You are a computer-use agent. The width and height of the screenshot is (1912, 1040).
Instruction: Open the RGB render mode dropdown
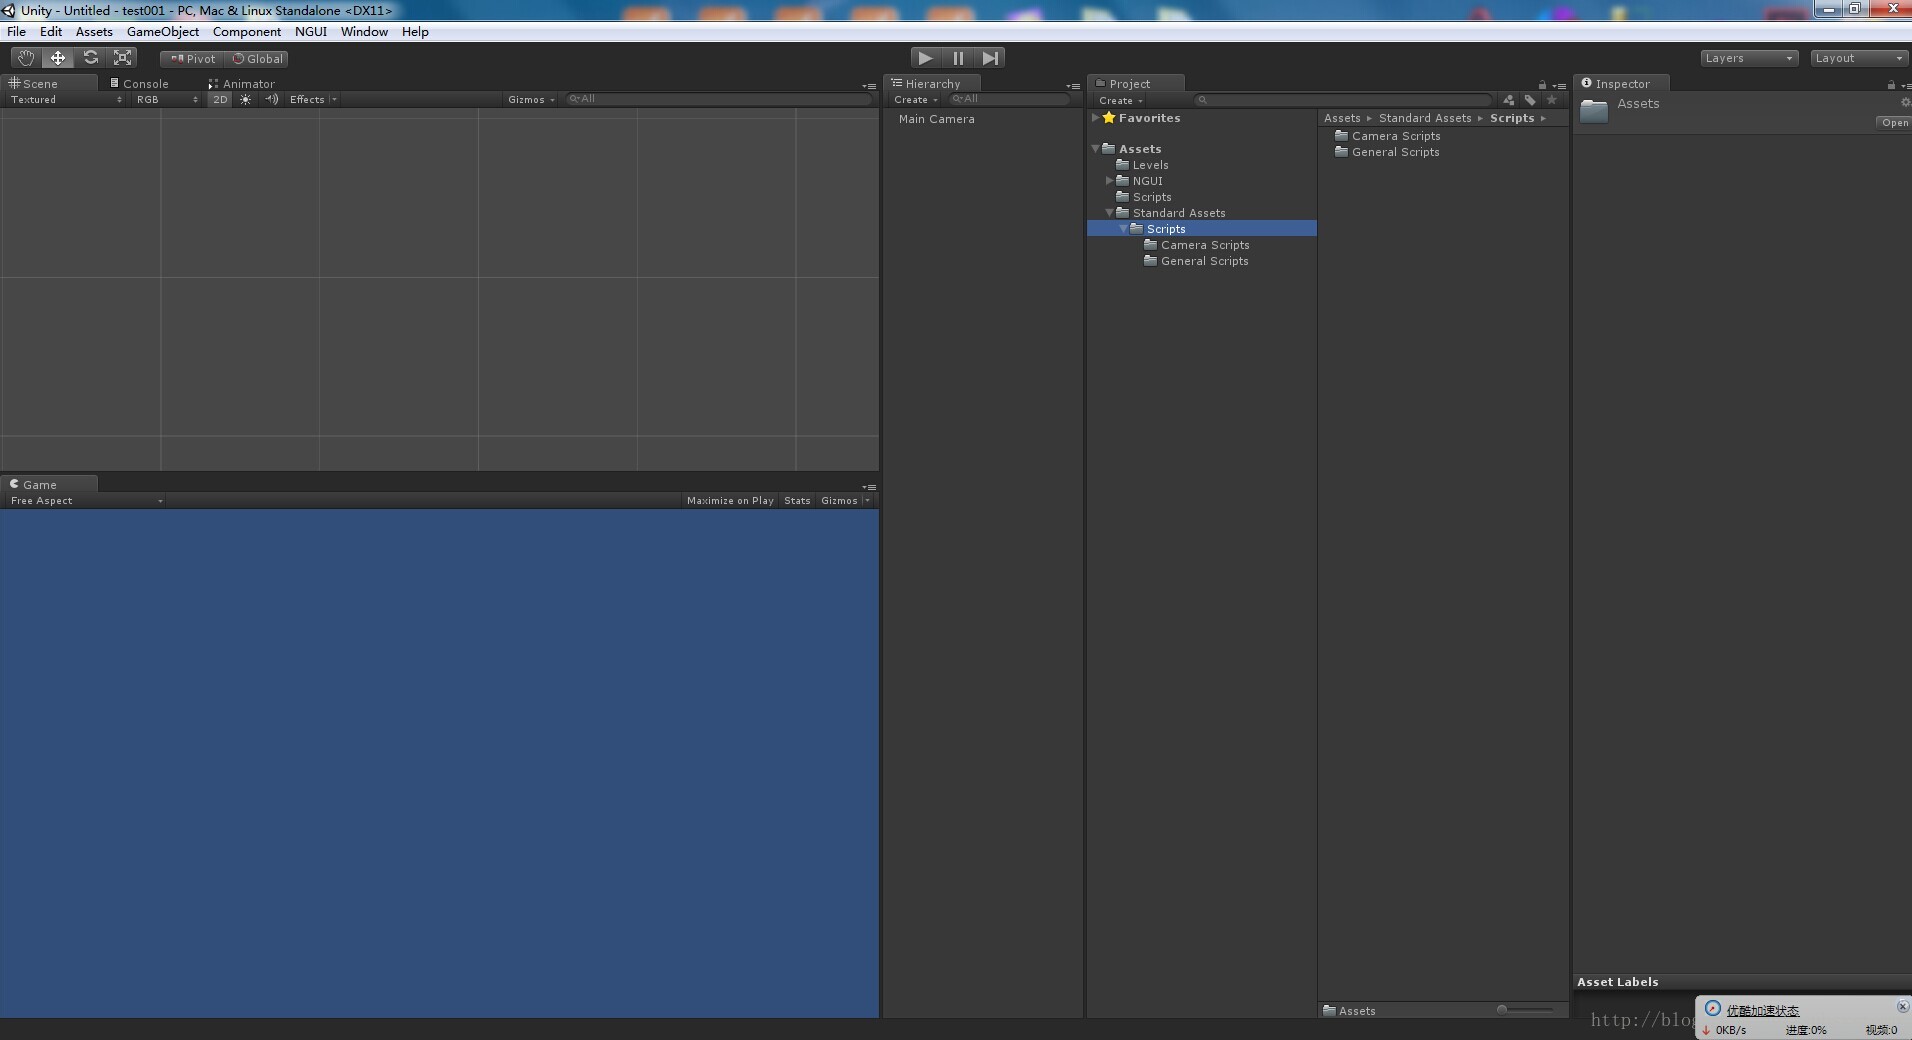167,100
